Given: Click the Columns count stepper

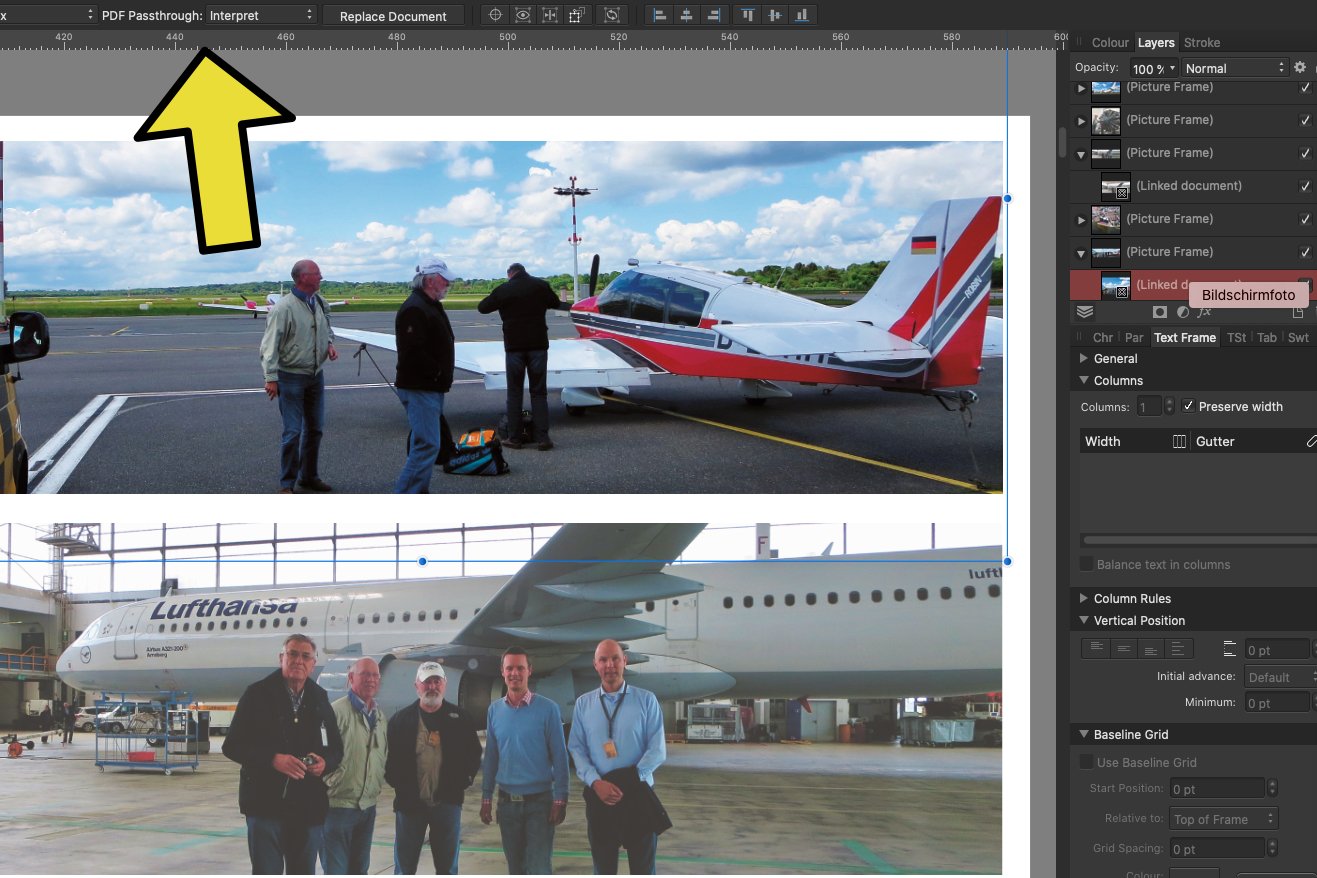Looking at the screenshot, I should tap(1170, 406).
